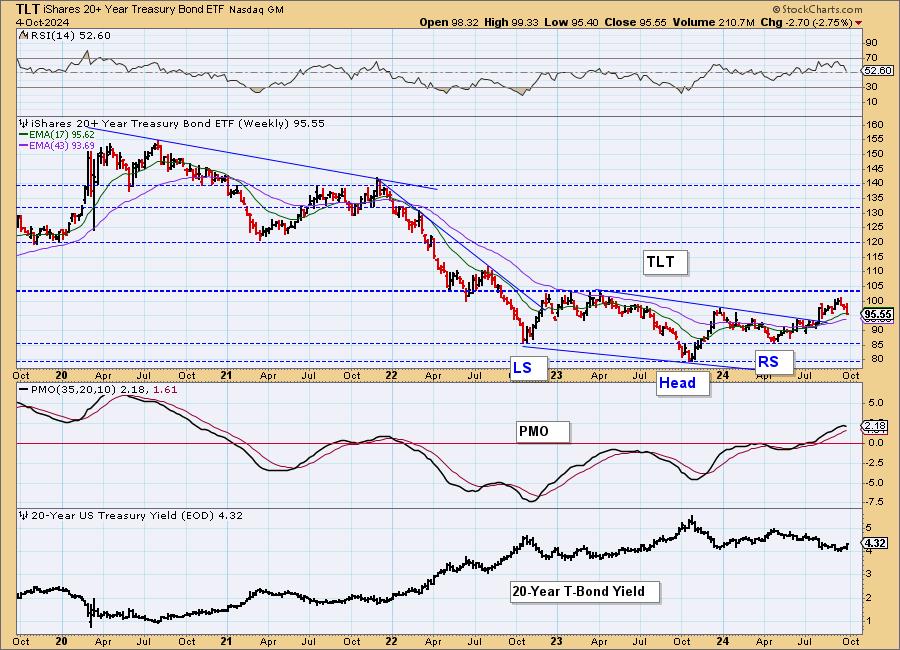Click the 95.55 price tag on axis
The width and height of the screenshot is (900, 650).
point(878,315)
